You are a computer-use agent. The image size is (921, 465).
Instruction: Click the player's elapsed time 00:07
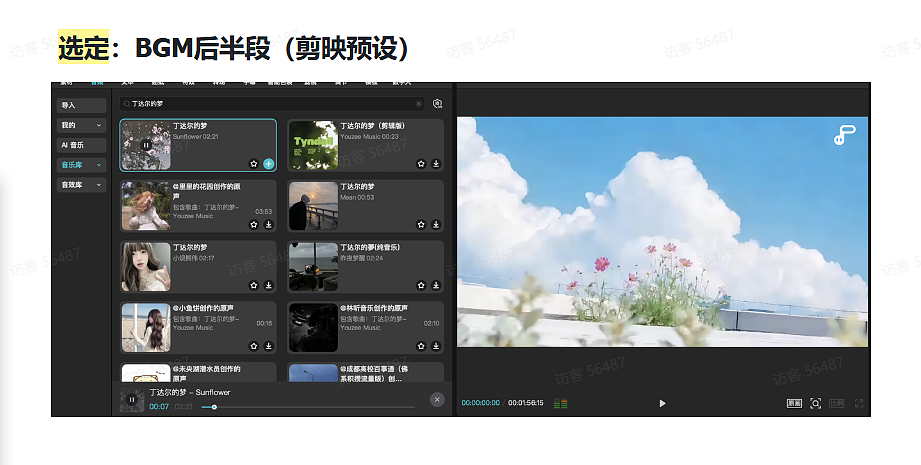coord(159,407)
